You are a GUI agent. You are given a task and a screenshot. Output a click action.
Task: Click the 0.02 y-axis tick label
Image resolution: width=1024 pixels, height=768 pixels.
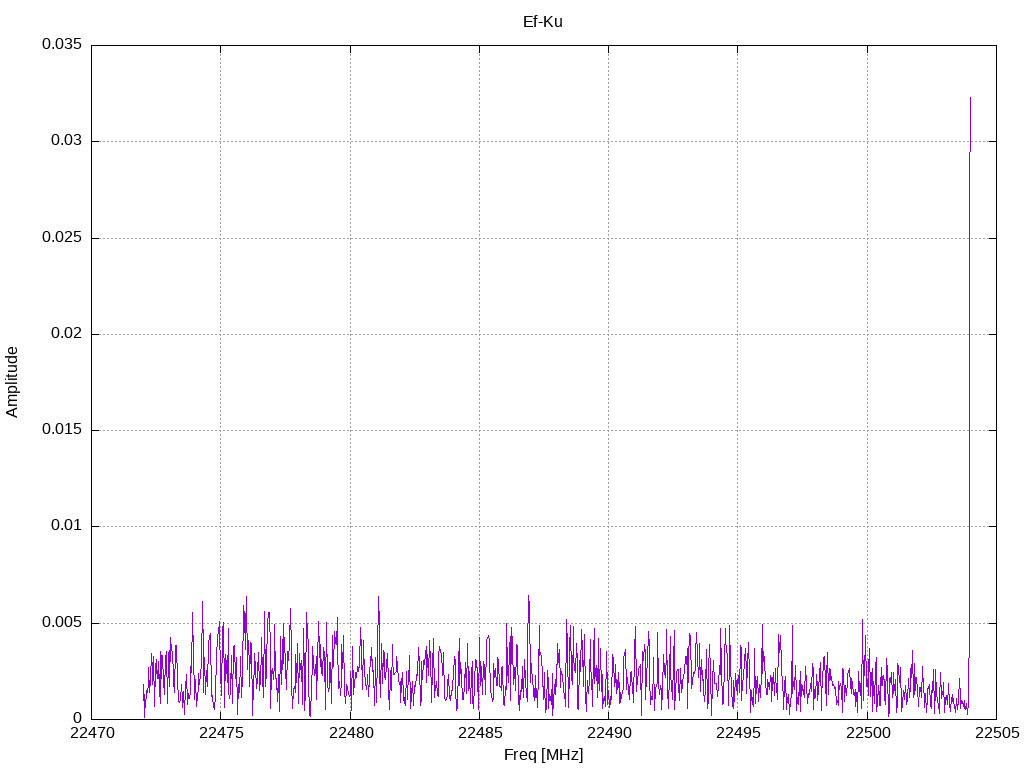click(x=67, y=333)
